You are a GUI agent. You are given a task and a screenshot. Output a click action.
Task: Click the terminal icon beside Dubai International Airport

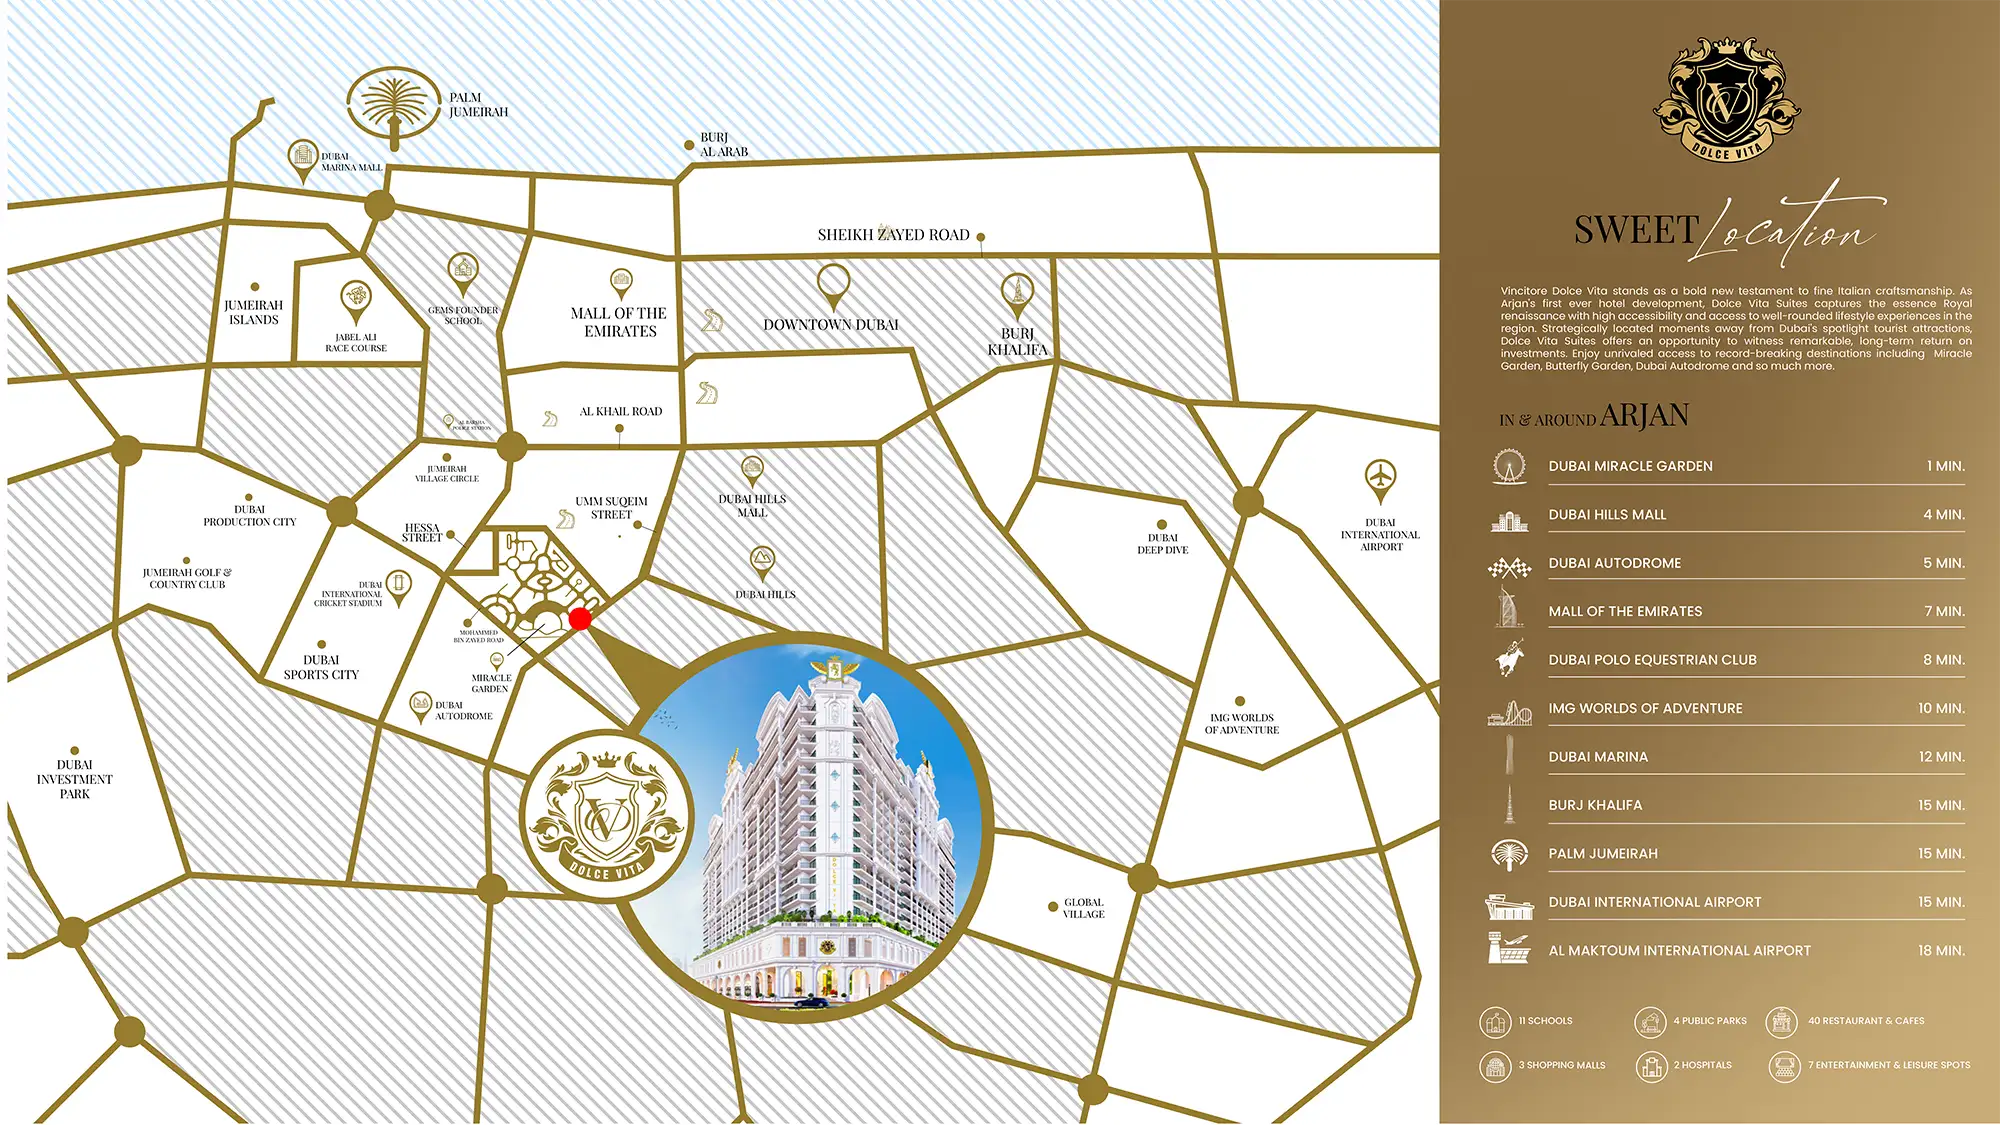(x=1509, y=907)
